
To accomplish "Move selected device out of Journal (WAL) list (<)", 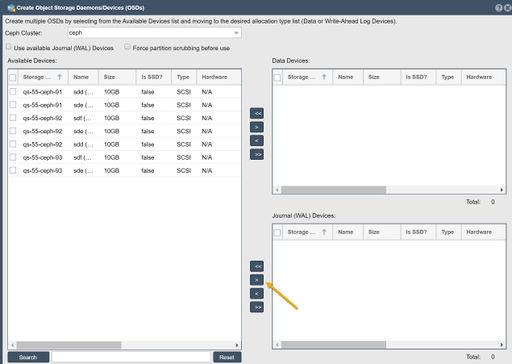I will coord(257,294).
